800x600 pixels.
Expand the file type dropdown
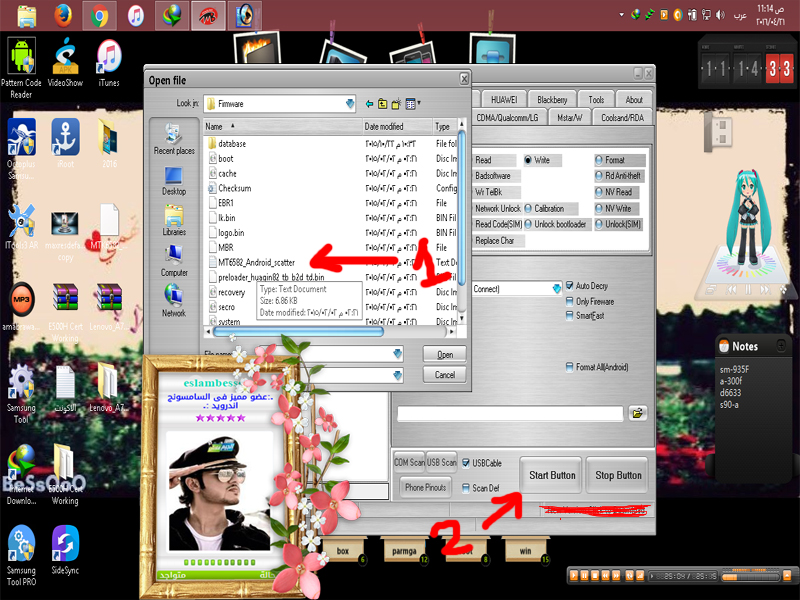397,376
